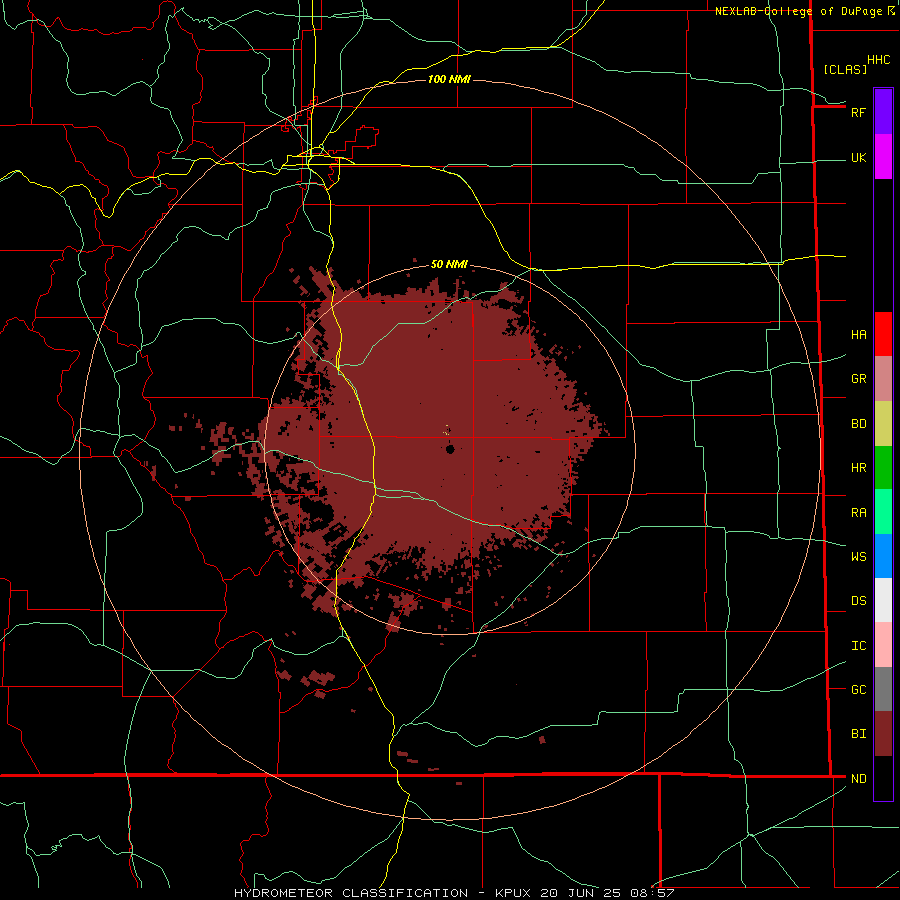Click the white DS dry snow swatch
Image resolution: width=900 pixels, height=900 pixels.
pyautogui.click(x=883, y=600)
